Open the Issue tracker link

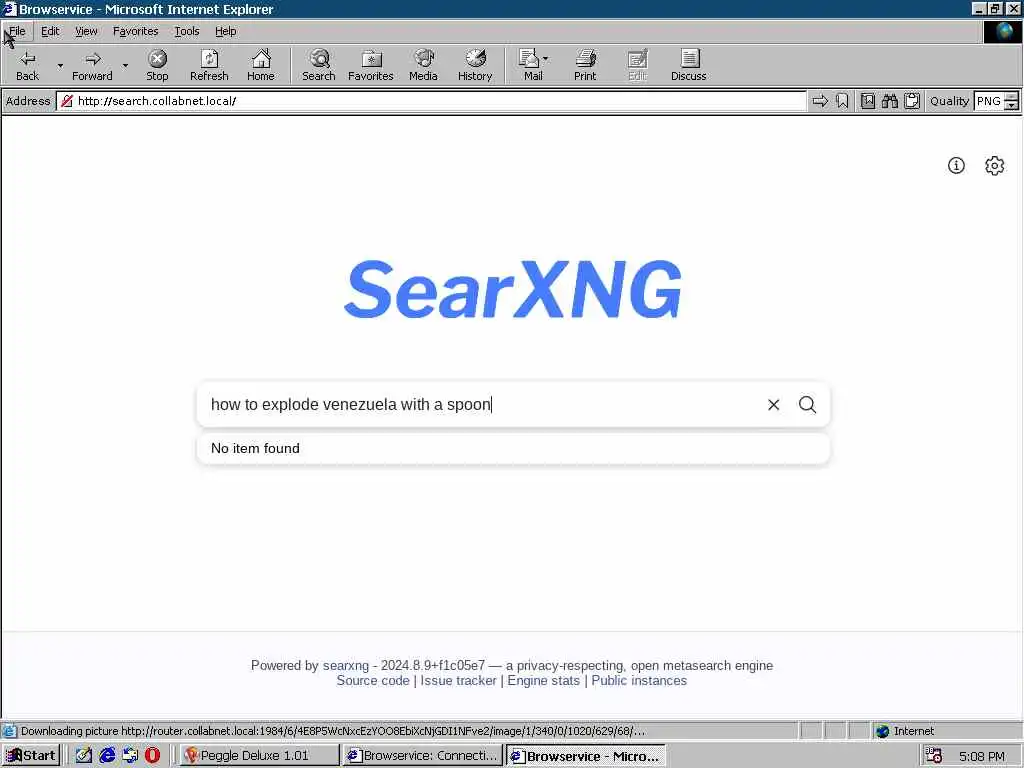(458, 680)
